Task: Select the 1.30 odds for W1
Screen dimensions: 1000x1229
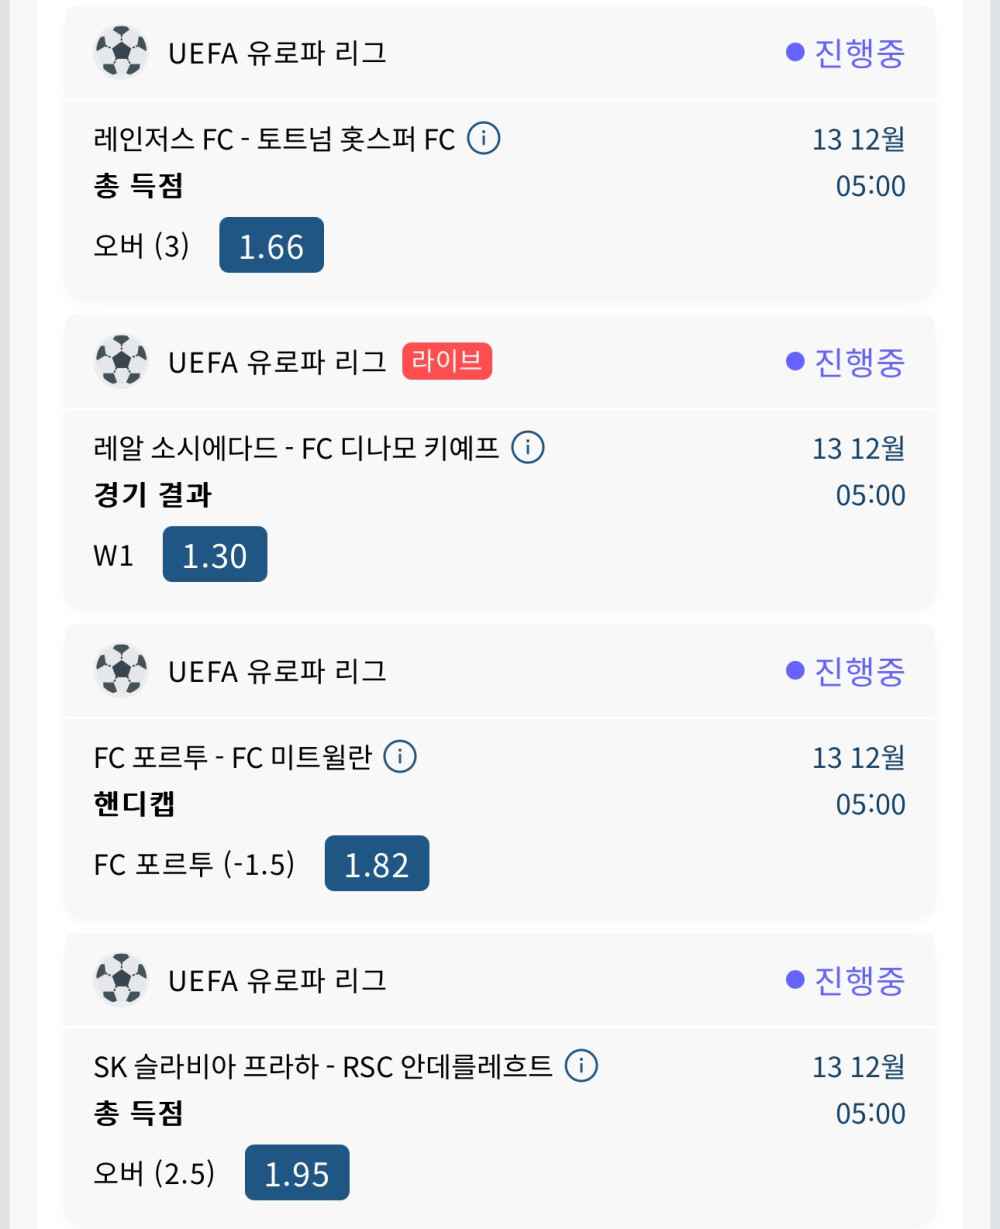Action: [215, 554]
